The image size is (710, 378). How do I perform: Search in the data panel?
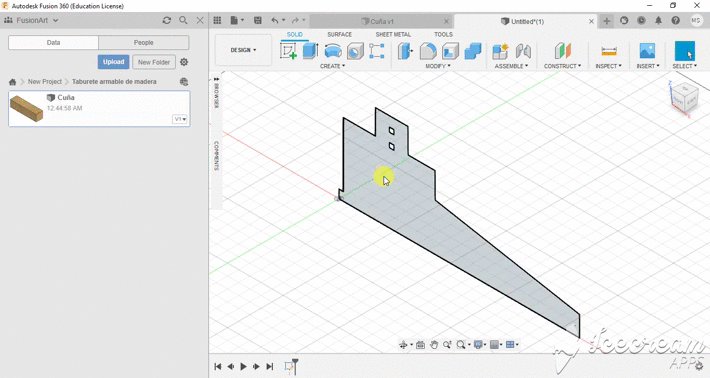pos(183,20)
